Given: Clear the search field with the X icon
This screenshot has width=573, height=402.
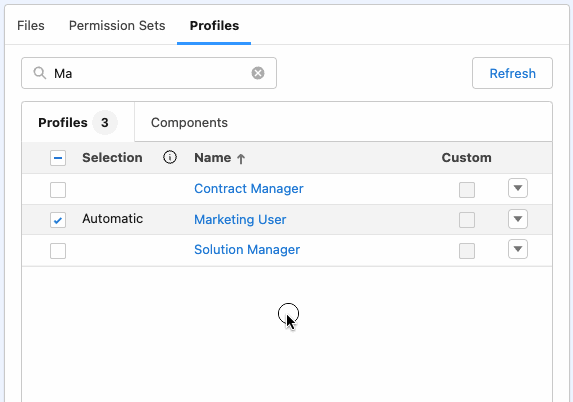Looking at the screenshot, I should 258,73.
